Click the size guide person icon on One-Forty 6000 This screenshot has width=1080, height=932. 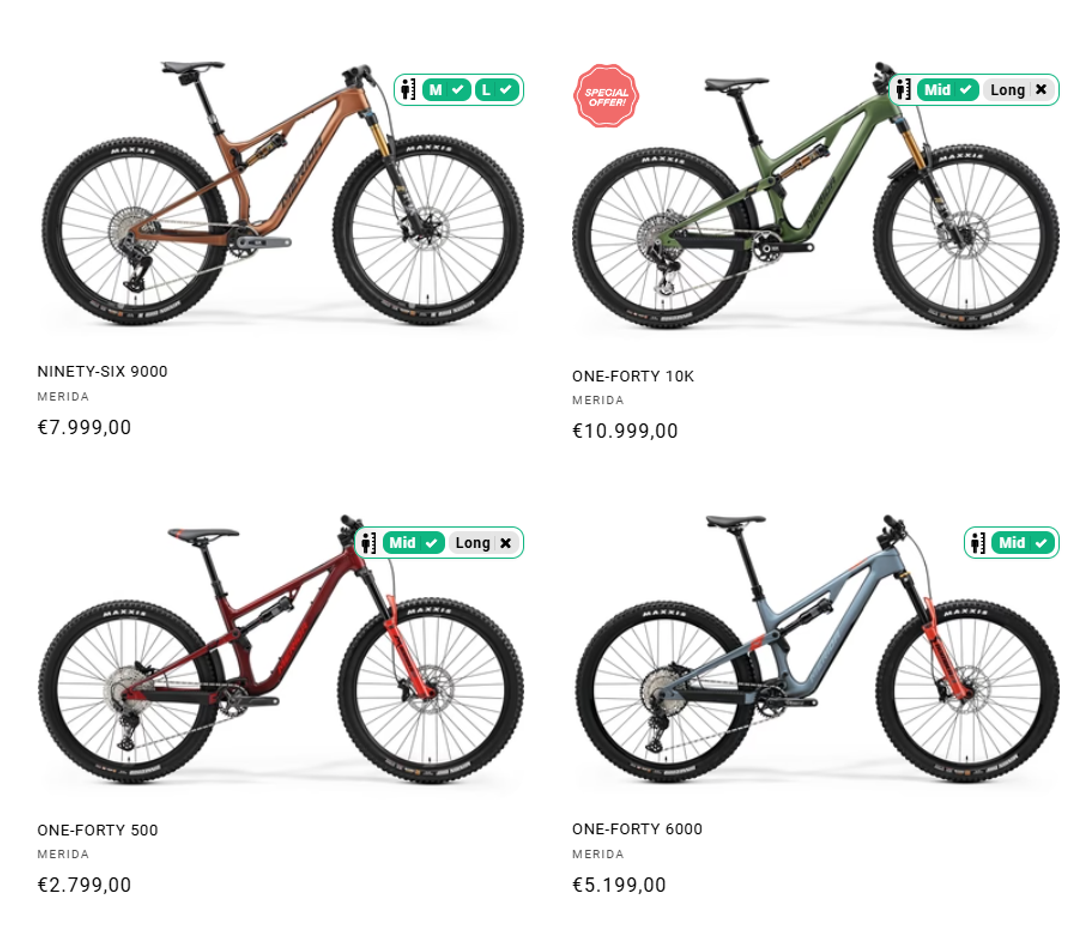click(x=977, y=543)
